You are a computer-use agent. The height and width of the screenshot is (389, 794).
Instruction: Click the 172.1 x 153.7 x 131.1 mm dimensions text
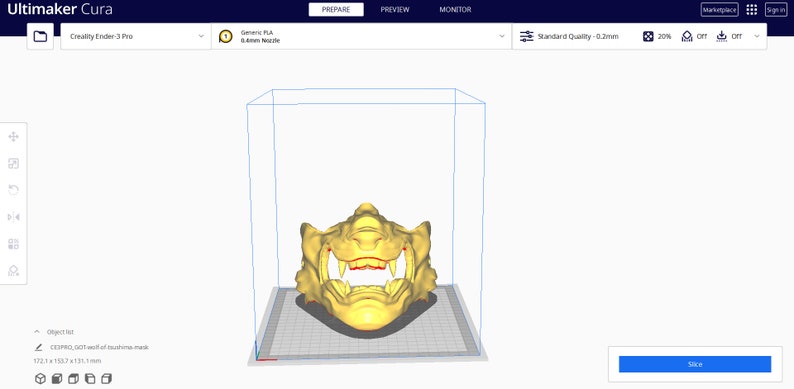[x=67, y=361]
